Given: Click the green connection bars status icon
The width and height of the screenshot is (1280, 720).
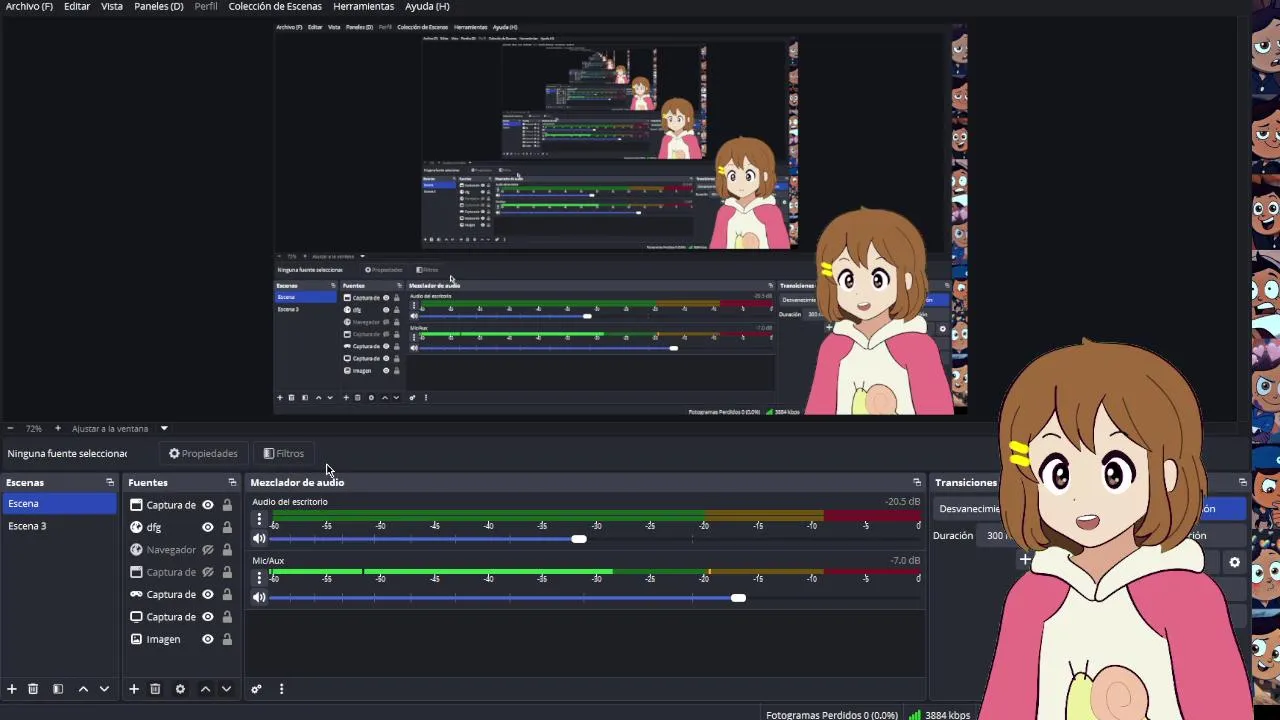Looking at the screenshot, I should click(915, 715).
